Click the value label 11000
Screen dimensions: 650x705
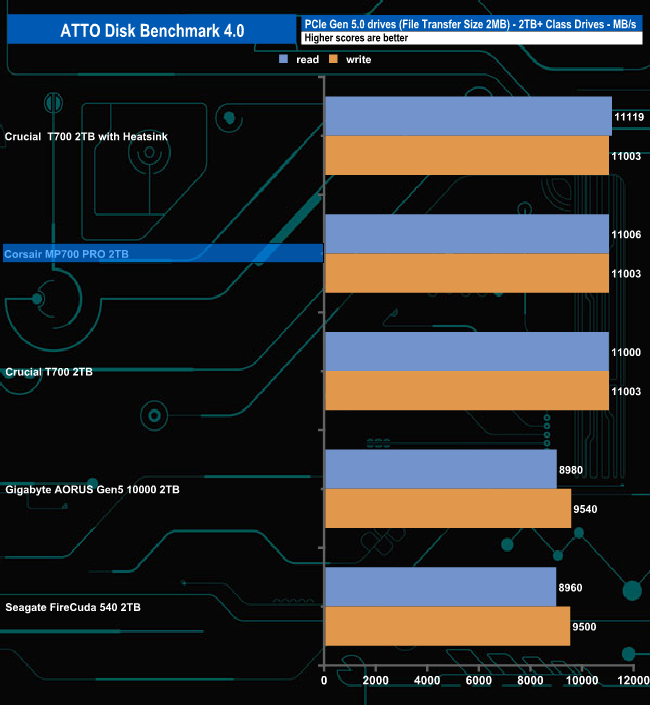626,352
